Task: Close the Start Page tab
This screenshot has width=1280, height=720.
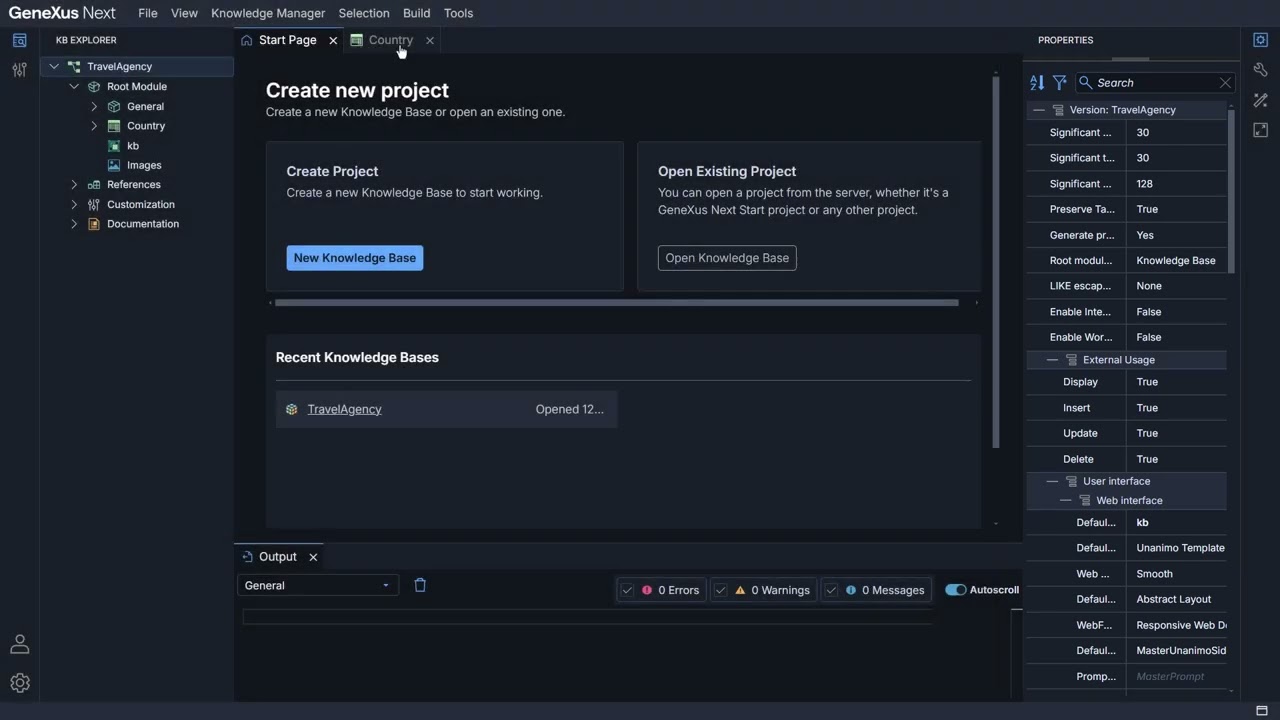Action: click(x=333, y=40)
